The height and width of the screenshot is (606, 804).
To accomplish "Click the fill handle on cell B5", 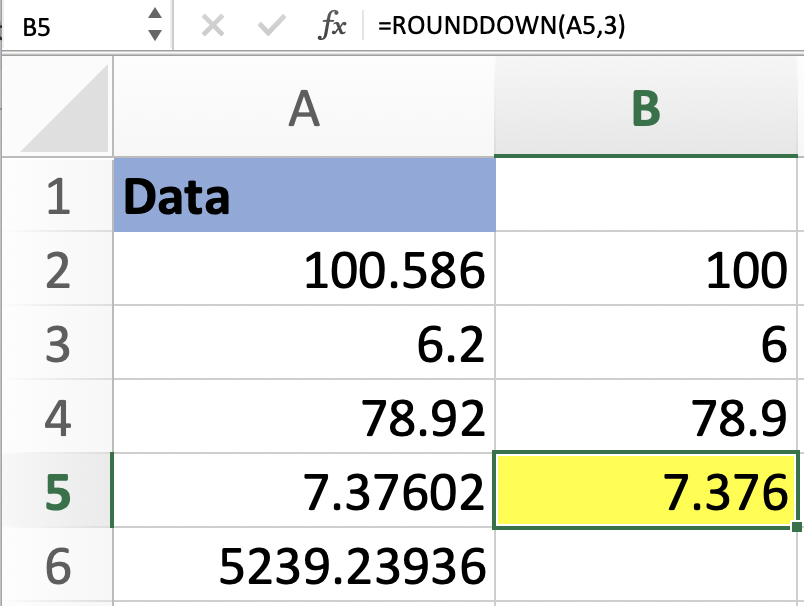I will coord(797,526).
